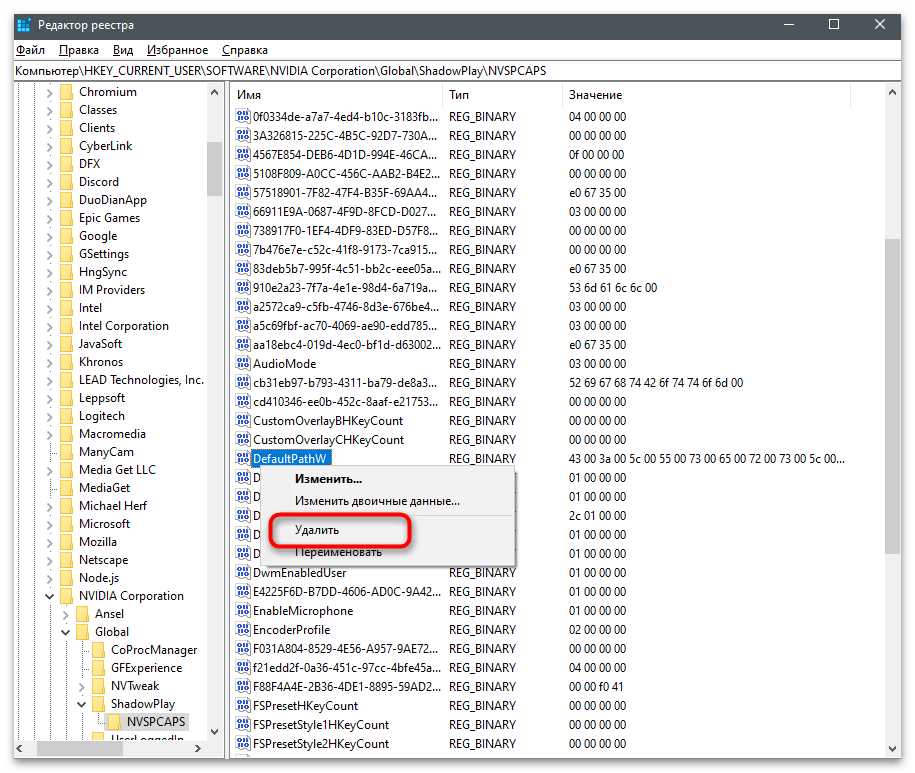
Task: Open the Файл menu
Action: (x=30, y=50)
